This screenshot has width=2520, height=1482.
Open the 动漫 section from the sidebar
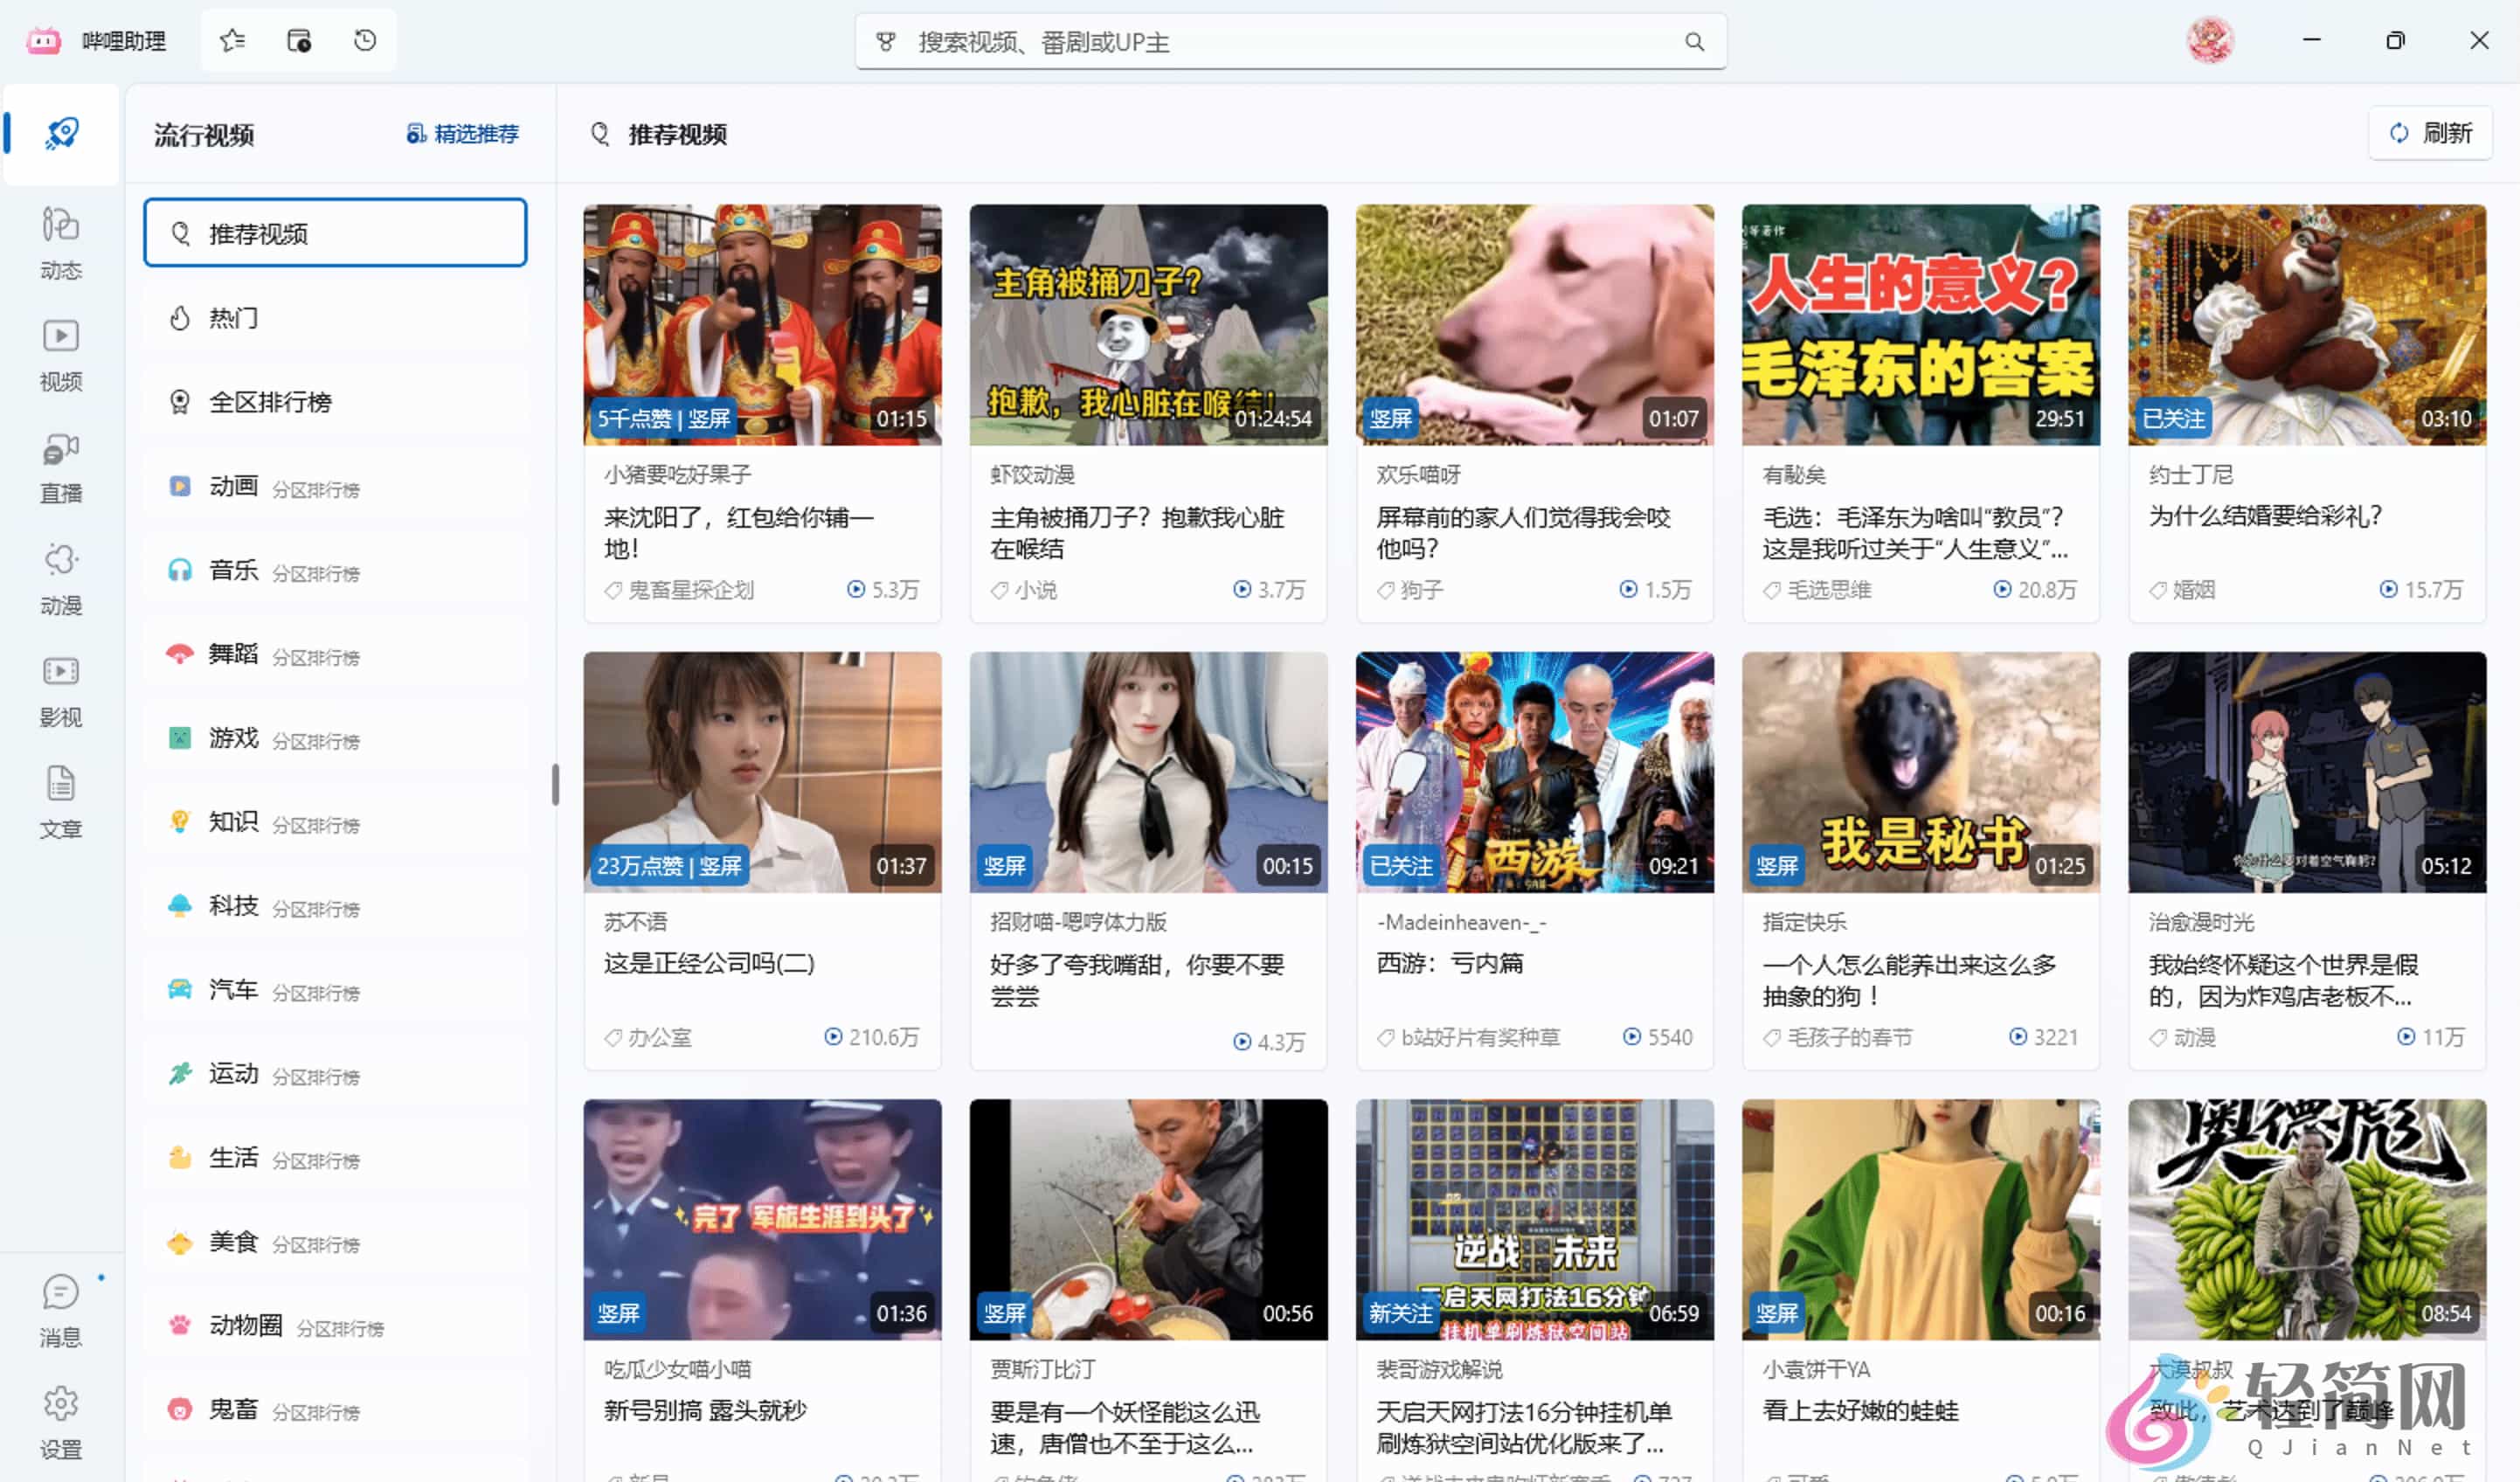click(60, 578)
